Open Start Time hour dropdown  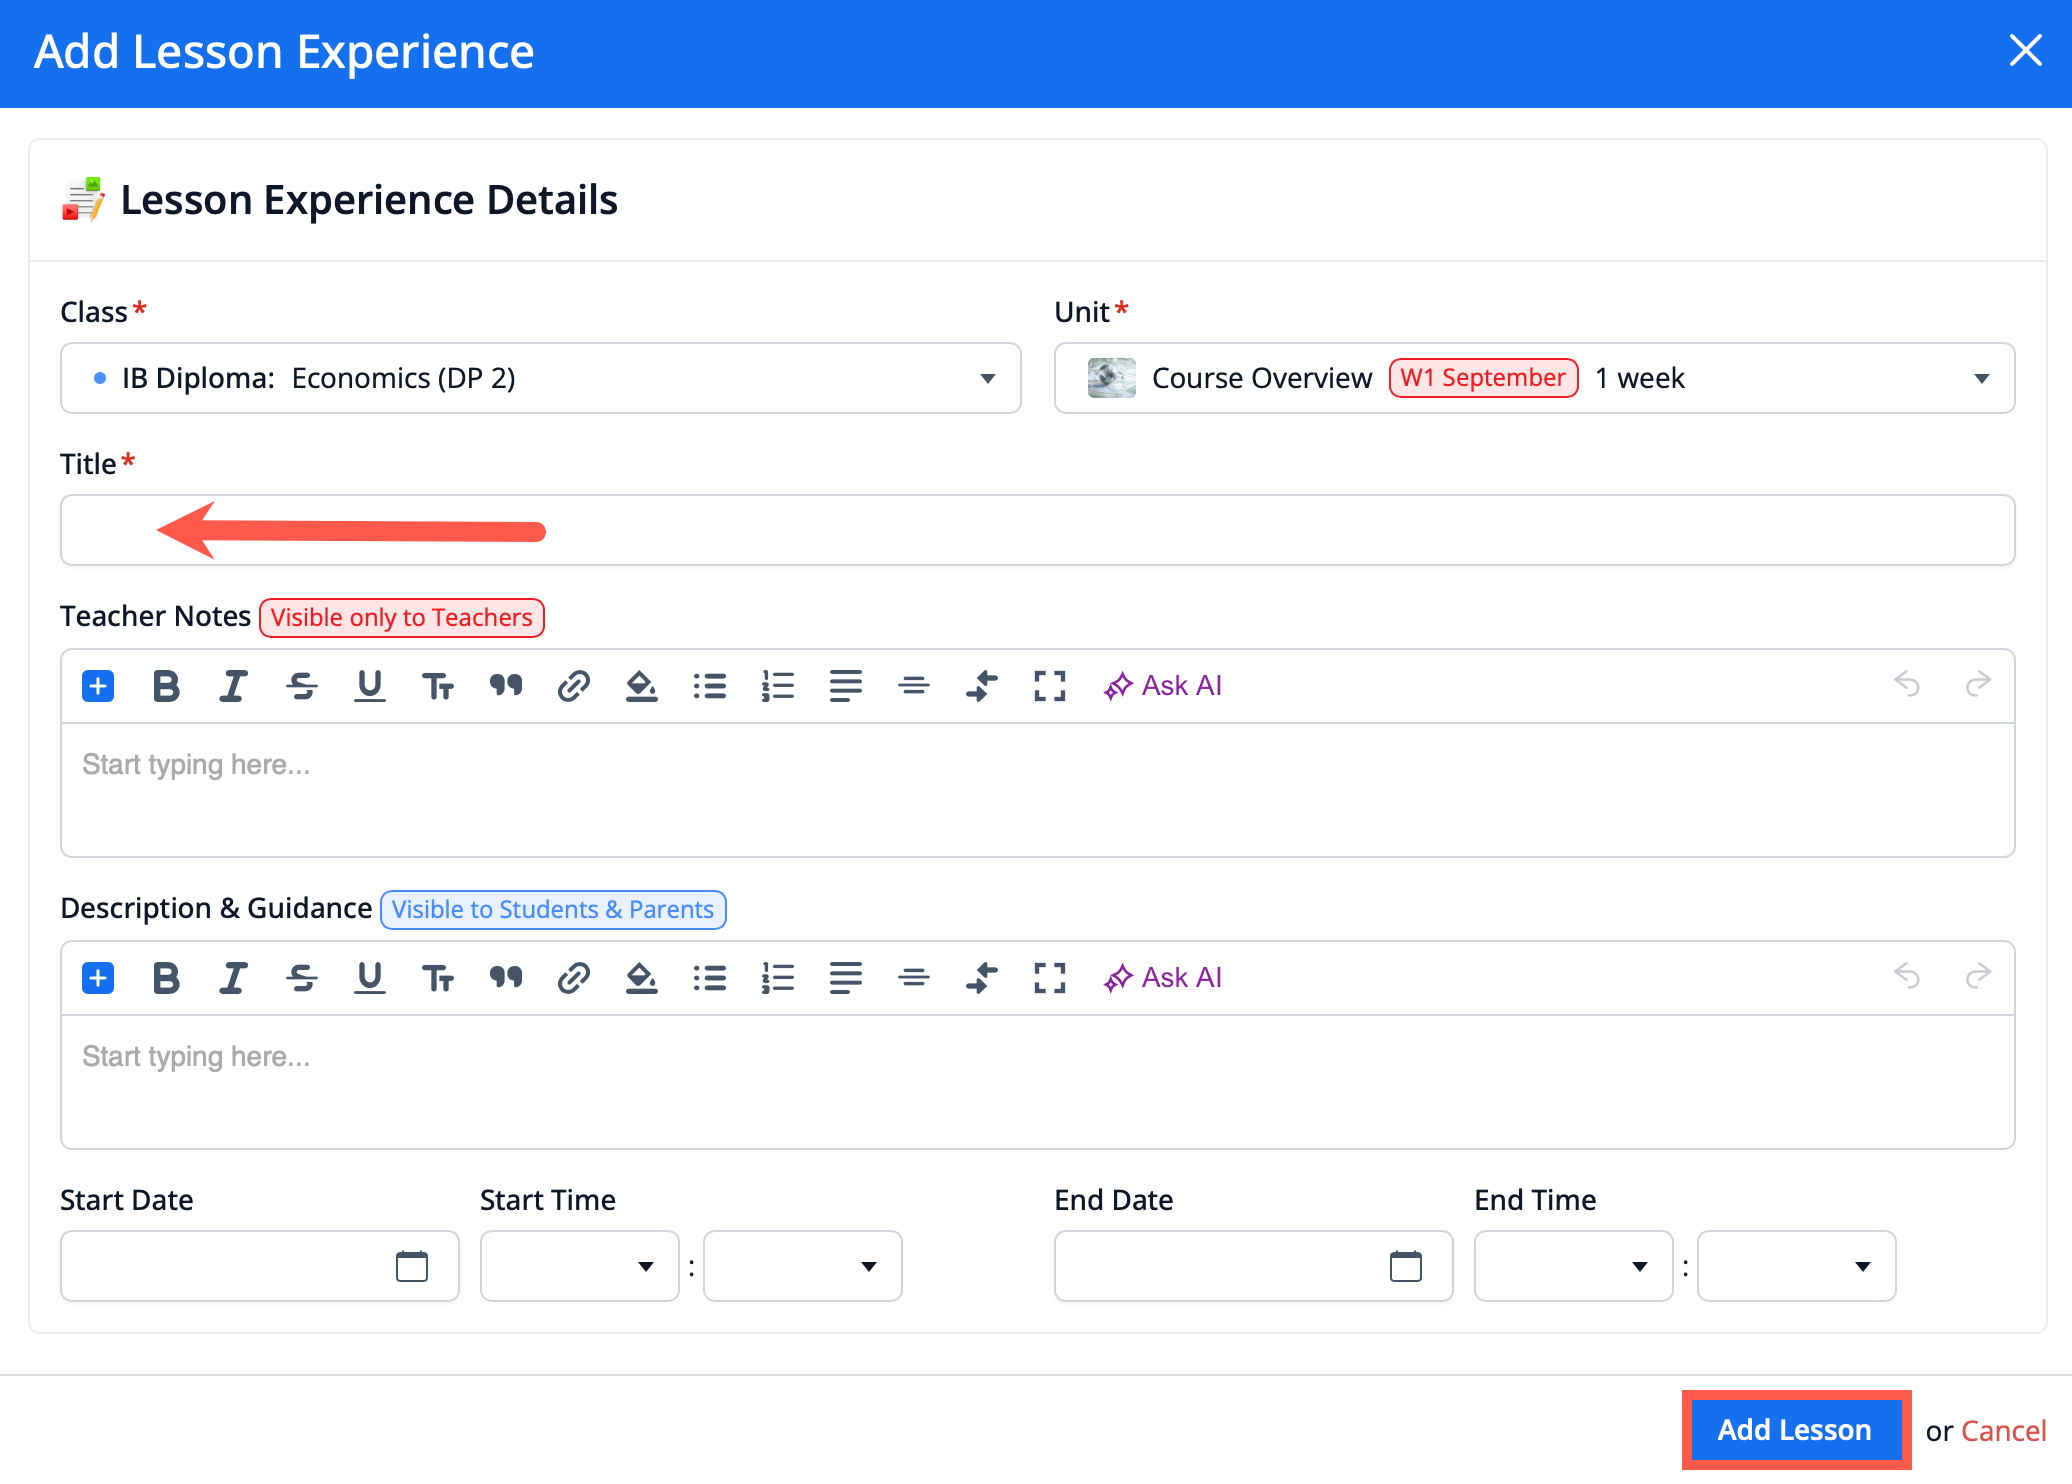click(579, 1266)
